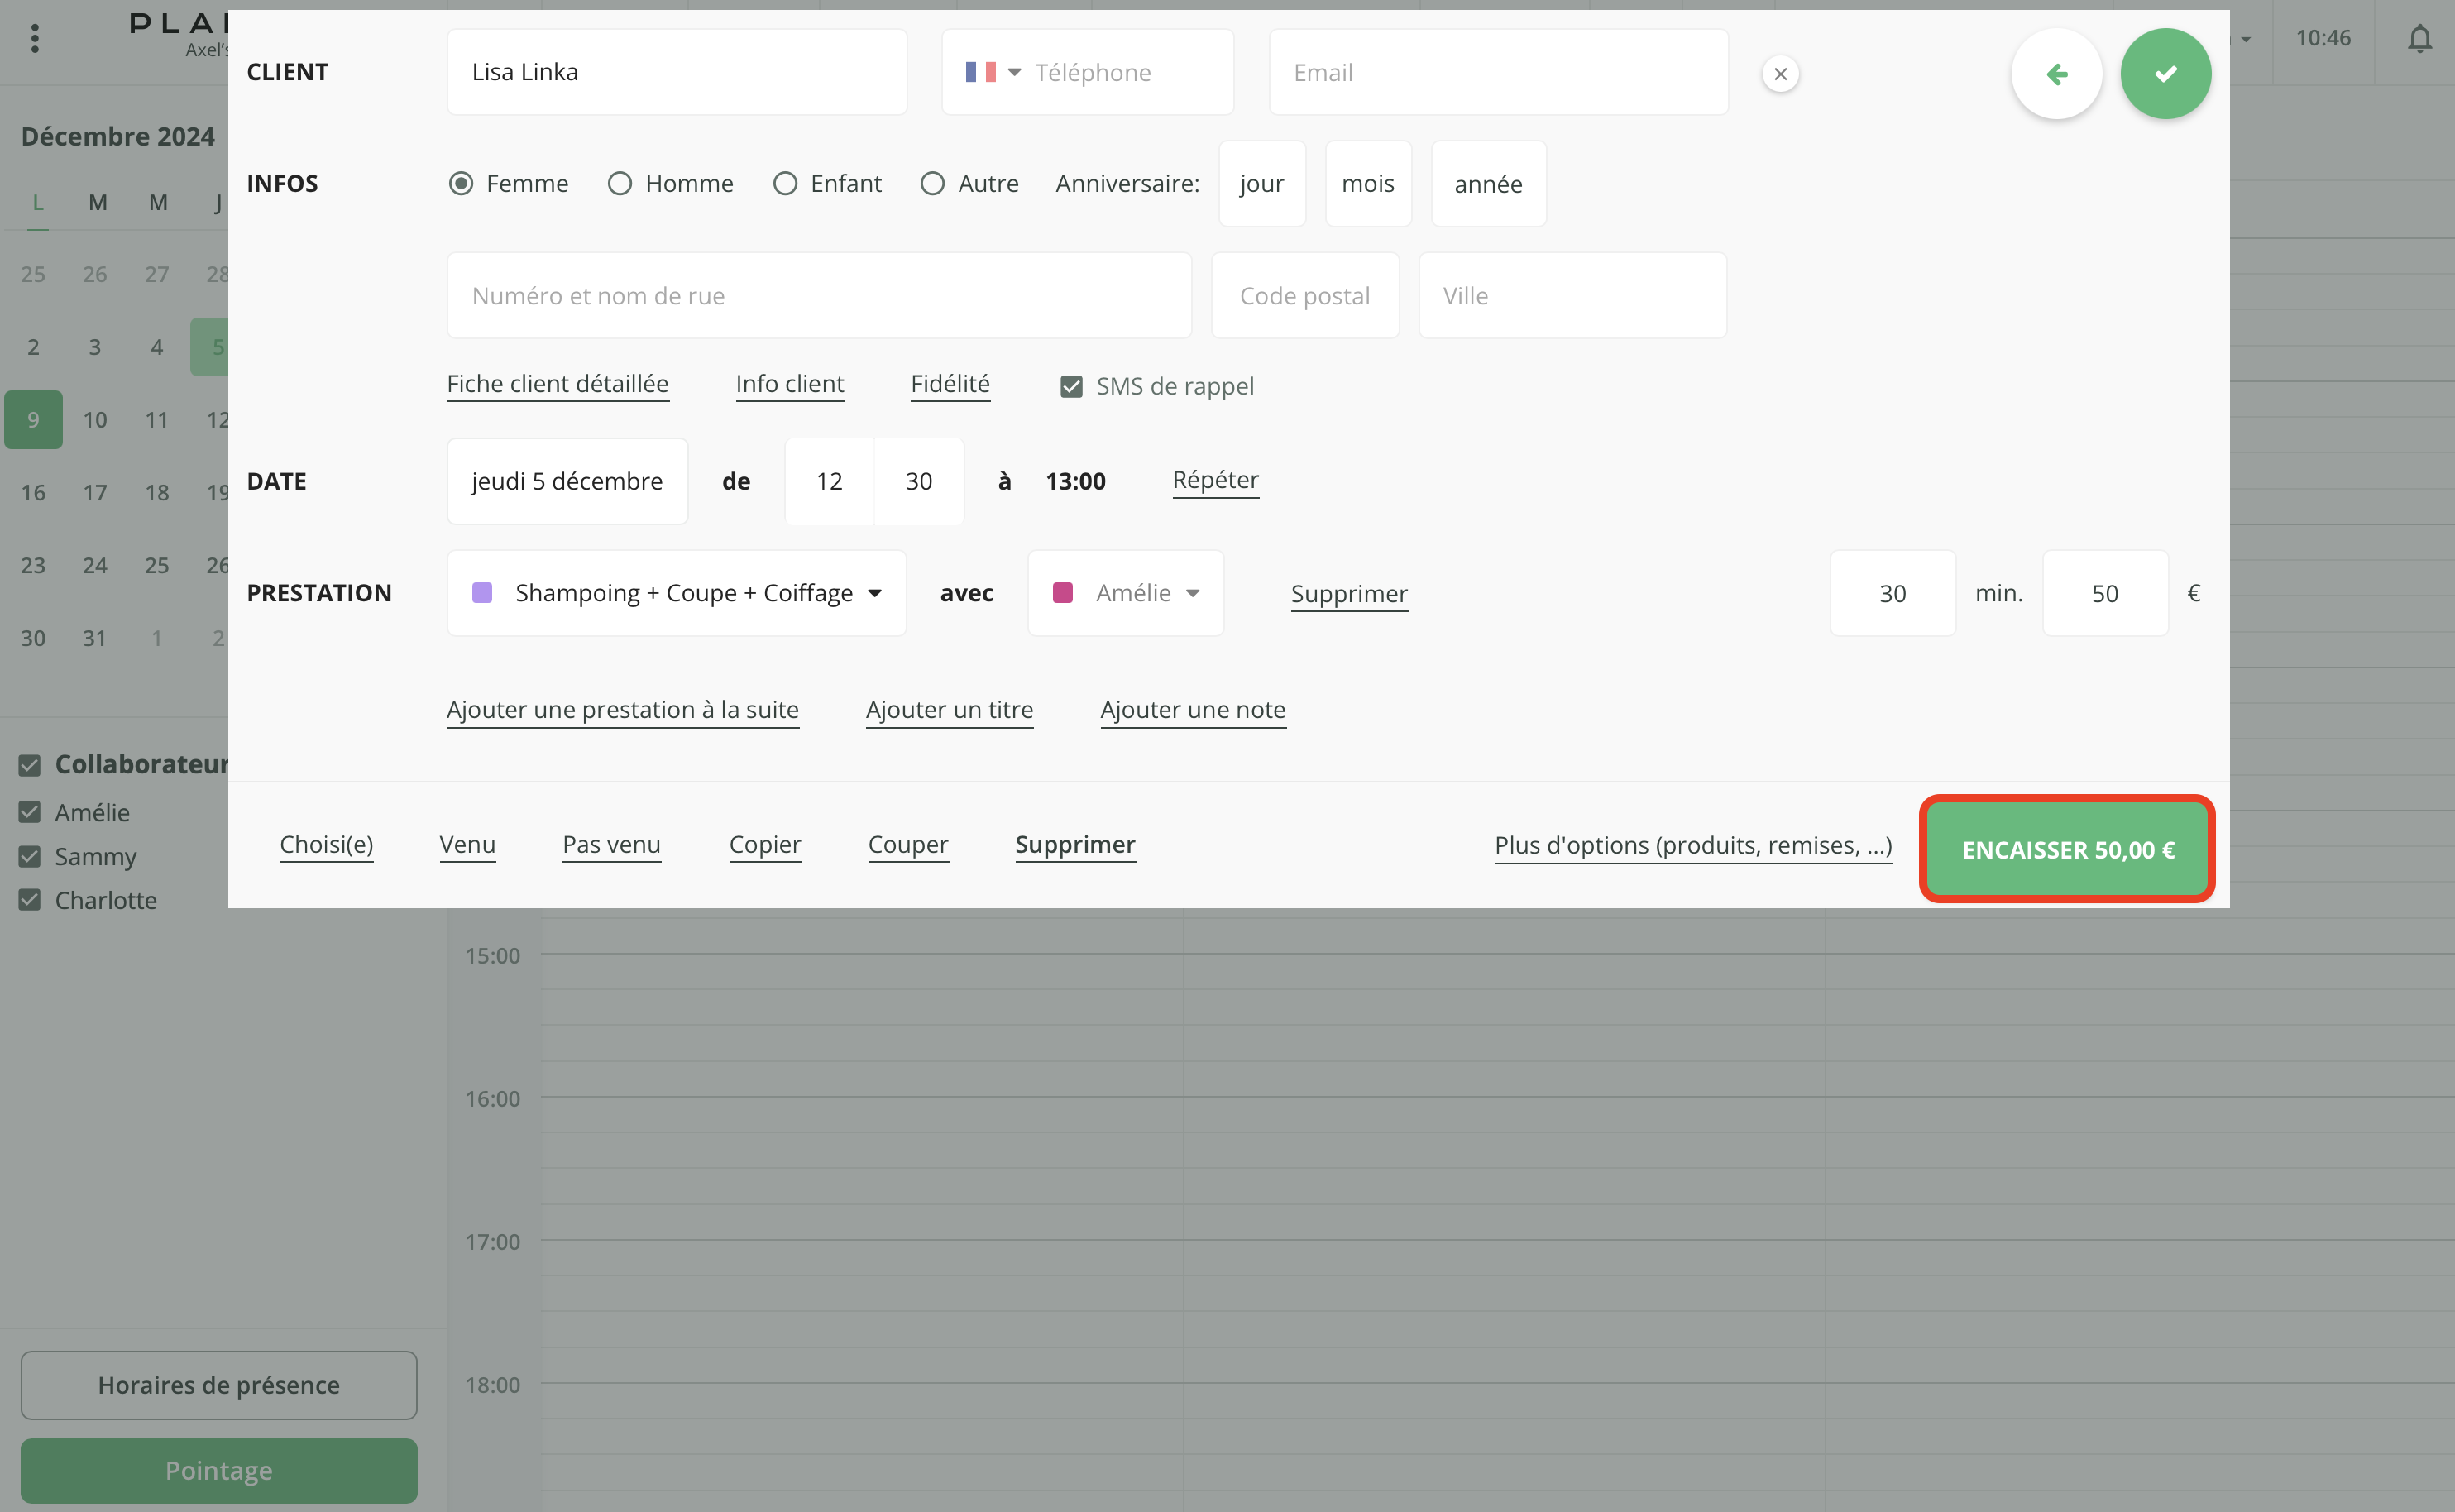Open the three-dot main menu
This screenshot has width=2455, height=1512.
[x=35, y=39]
